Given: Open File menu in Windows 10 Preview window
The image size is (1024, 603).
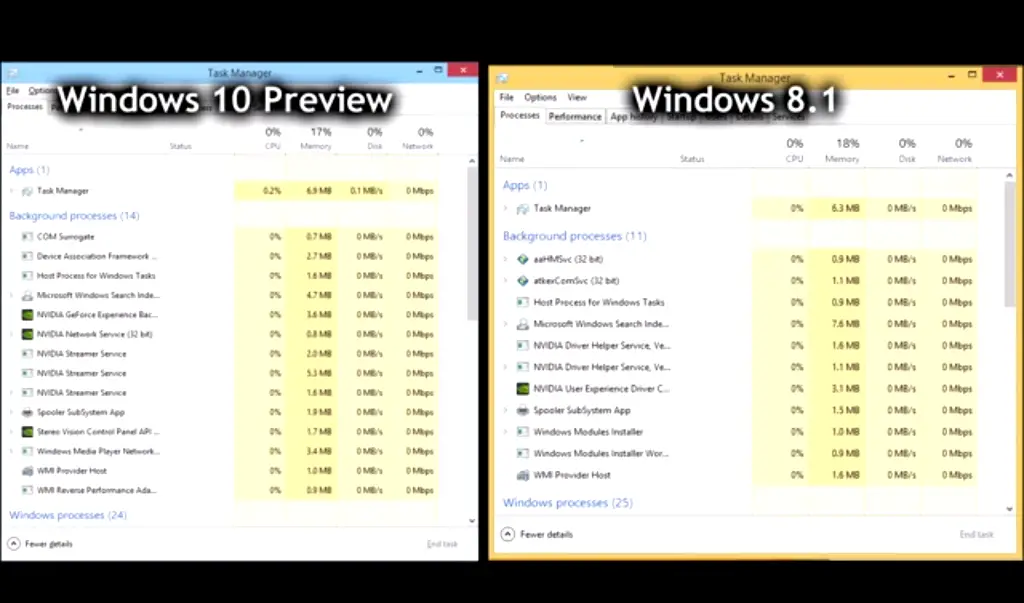Looking at the screenshot, I should tap(13, 91).
